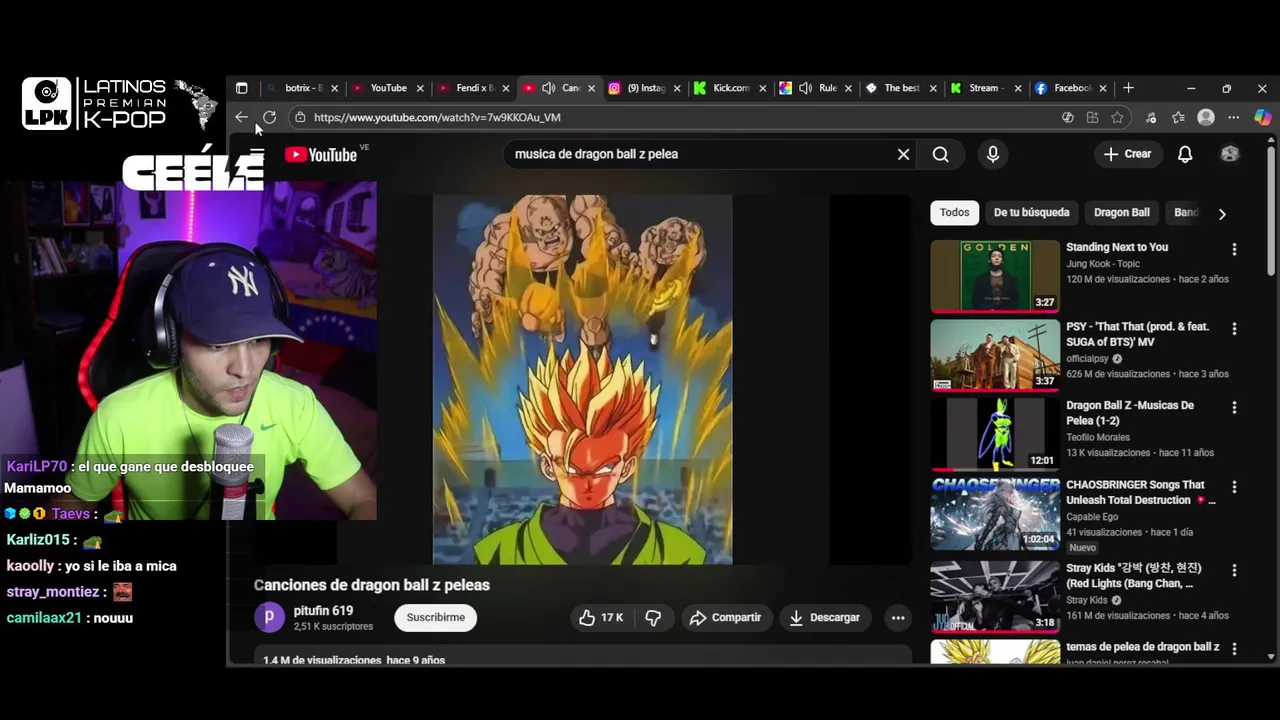The width and height of the screenshot is (1280, 720).
Task: Open options for Stray Kids Red Lights
Action: [x=1234, y=570]
